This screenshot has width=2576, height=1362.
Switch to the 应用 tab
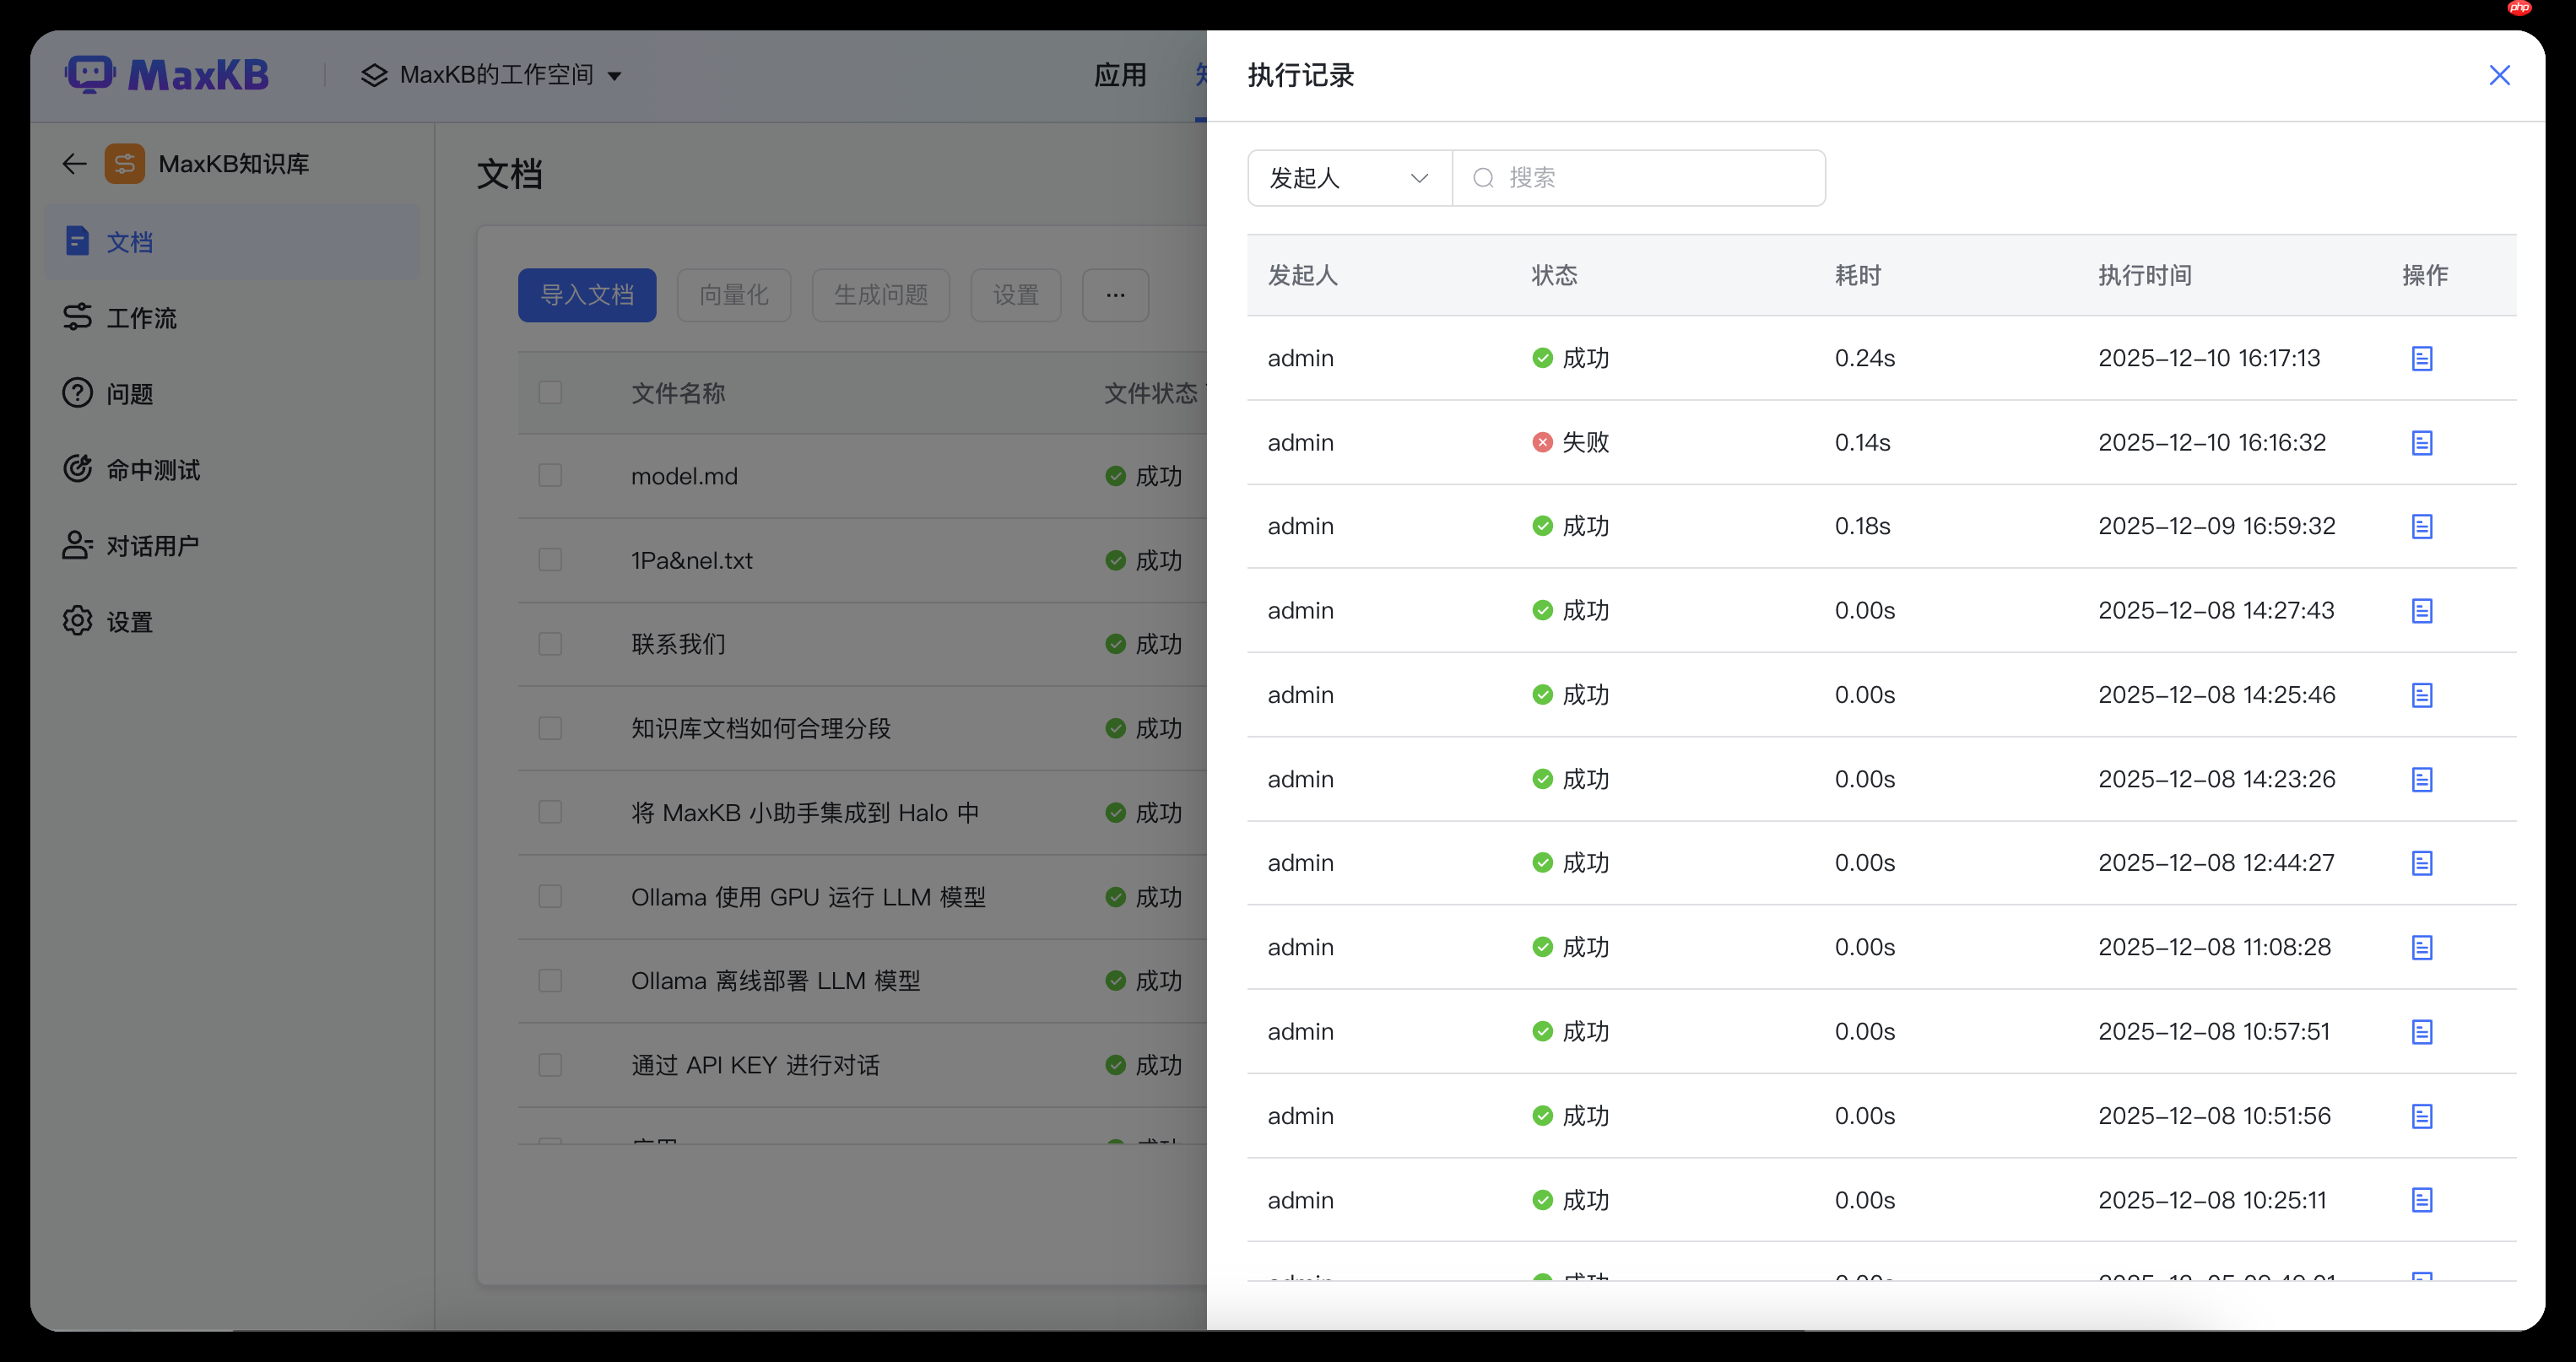[x=1120, y=74]
